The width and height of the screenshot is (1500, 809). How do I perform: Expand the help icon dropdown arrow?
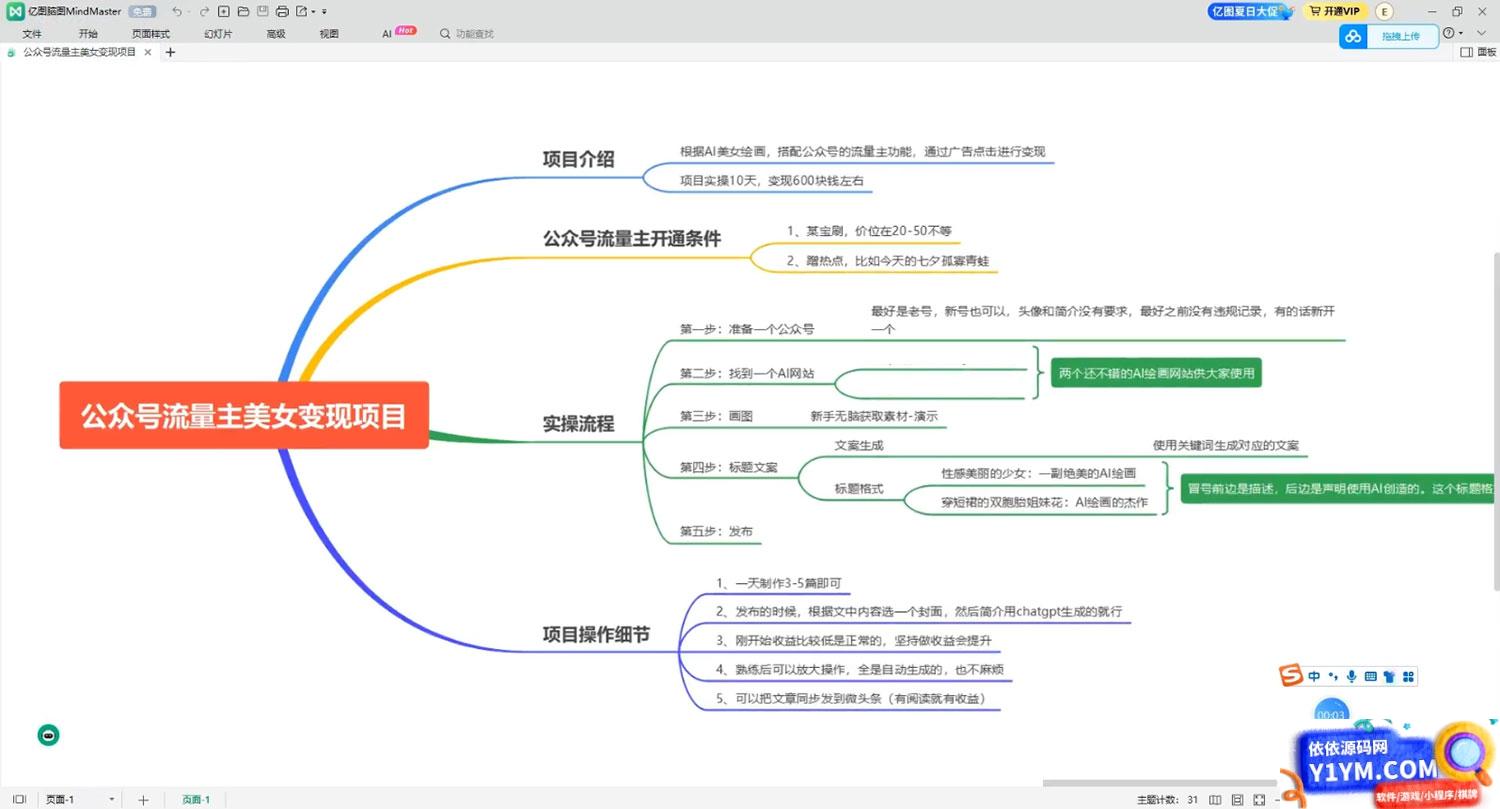[1459, 34]
